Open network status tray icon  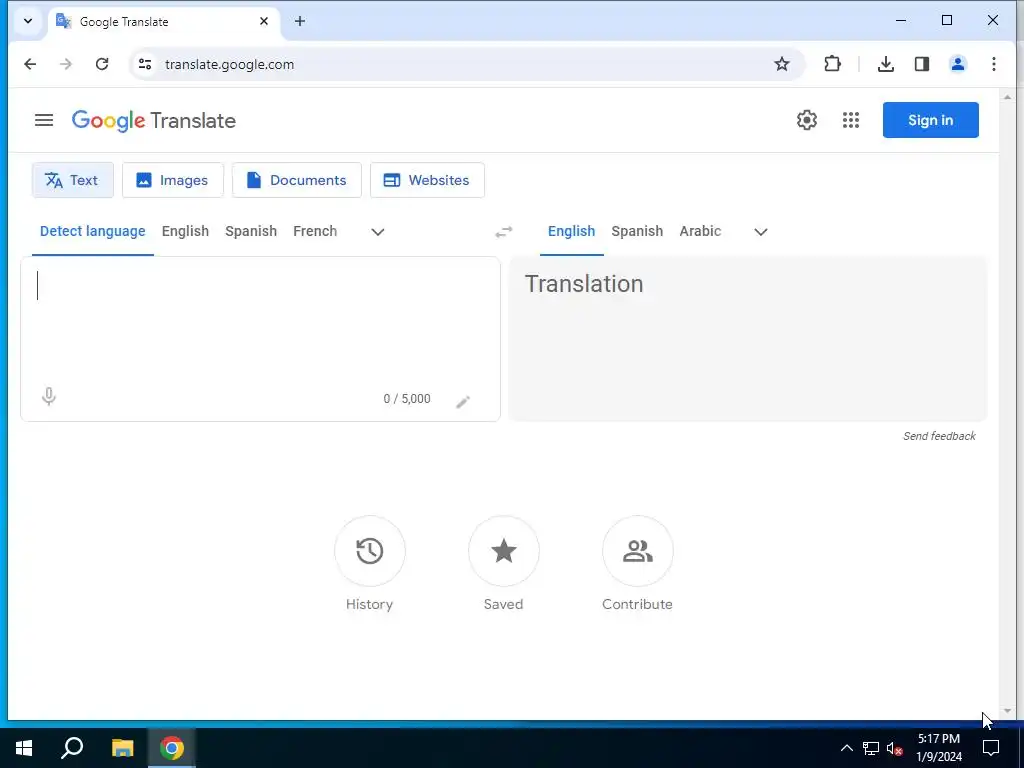point(871,748)
